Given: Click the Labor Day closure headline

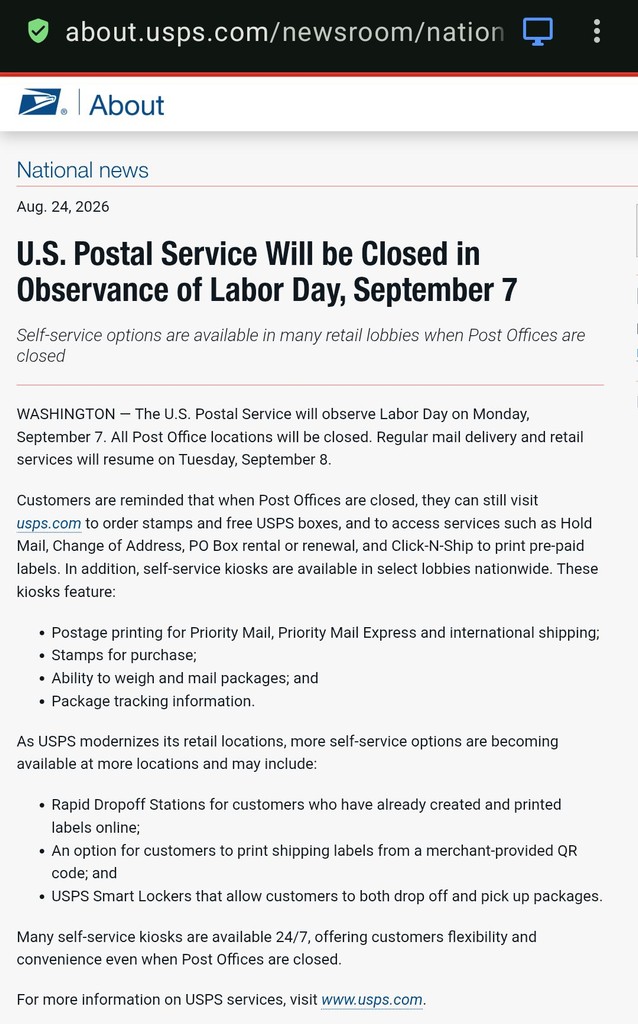Looking at the screenshot, I should click(267, 272).
